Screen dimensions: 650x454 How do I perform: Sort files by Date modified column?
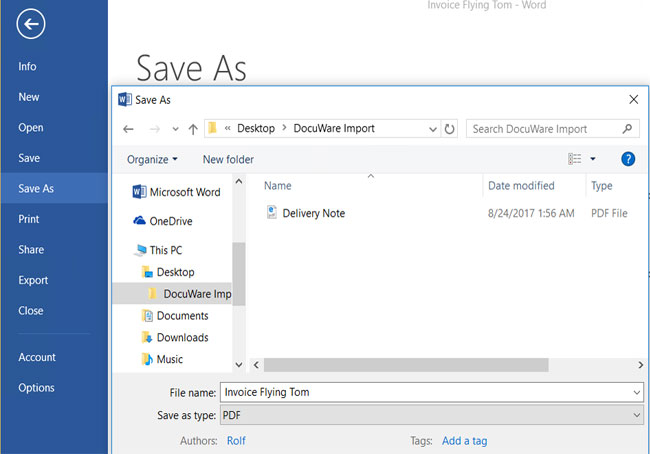[x=521, y=186]
